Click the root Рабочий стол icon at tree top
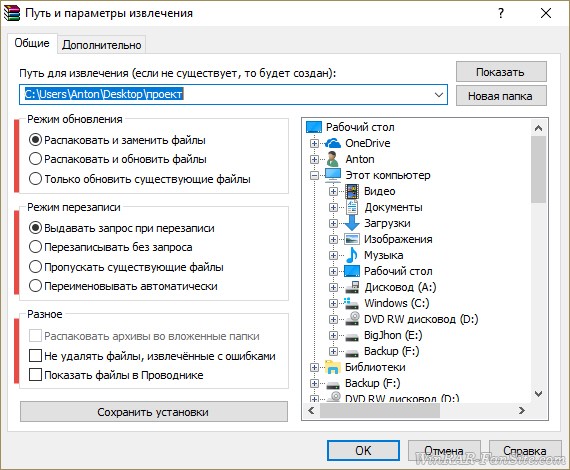The height and width of the screenshot is (470, 570). [x=314, y=127]
